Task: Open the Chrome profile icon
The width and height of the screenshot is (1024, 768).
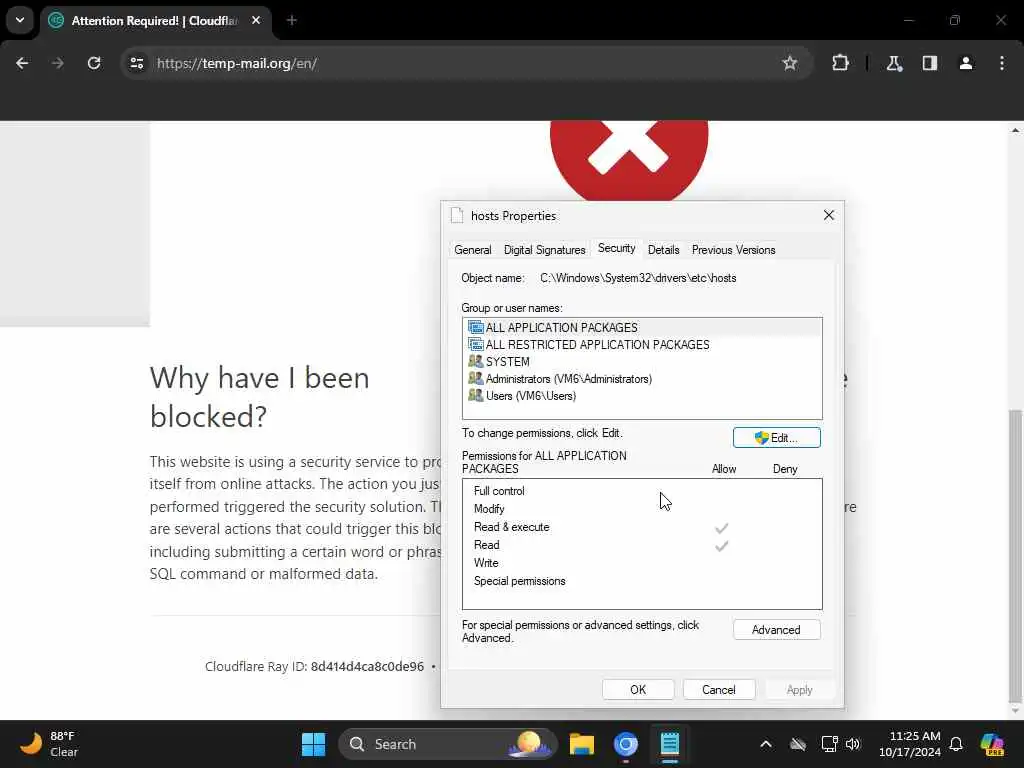Action: click(x=966, y=63)
